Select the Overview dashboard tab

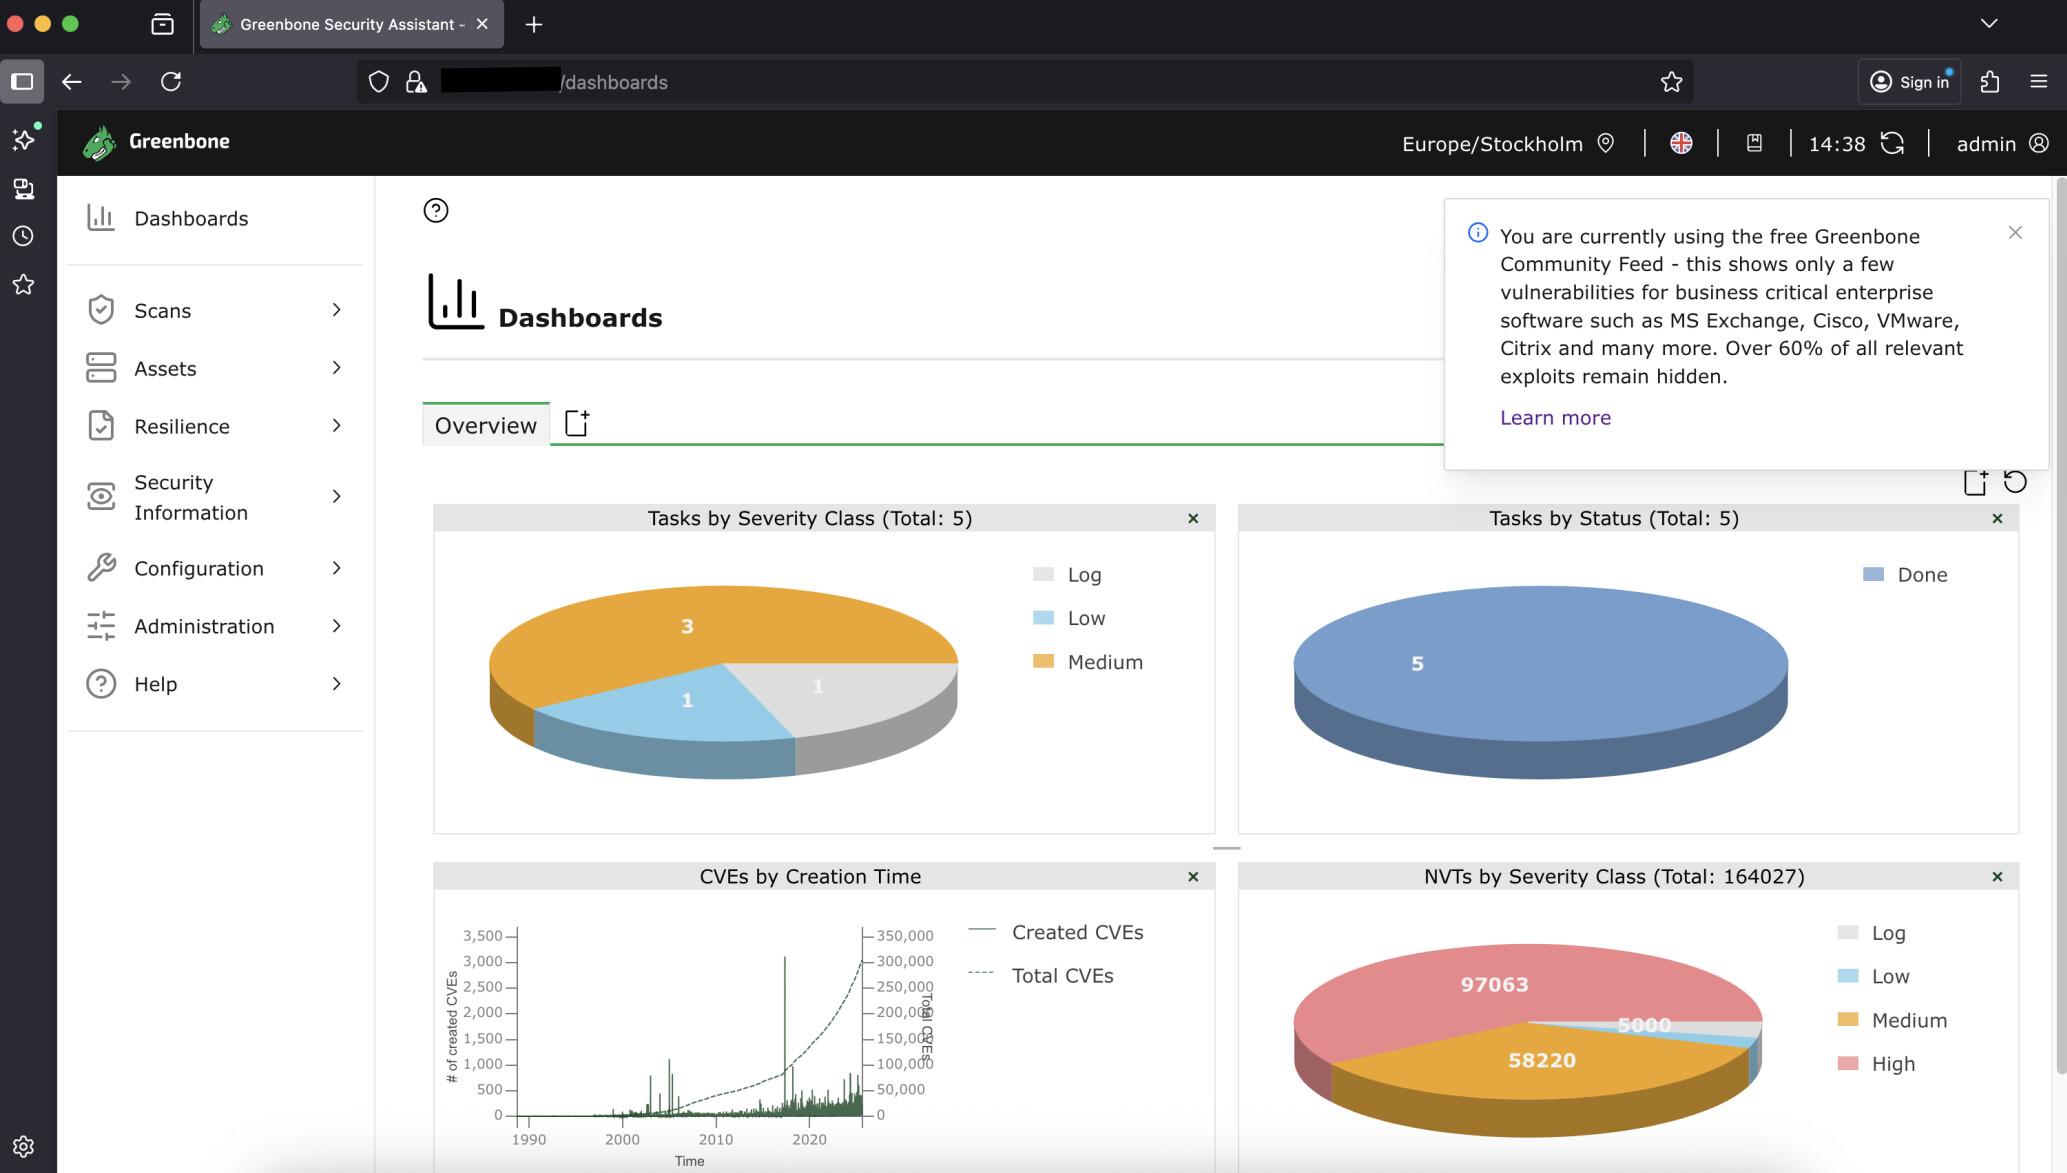click(x=485, y=425)
